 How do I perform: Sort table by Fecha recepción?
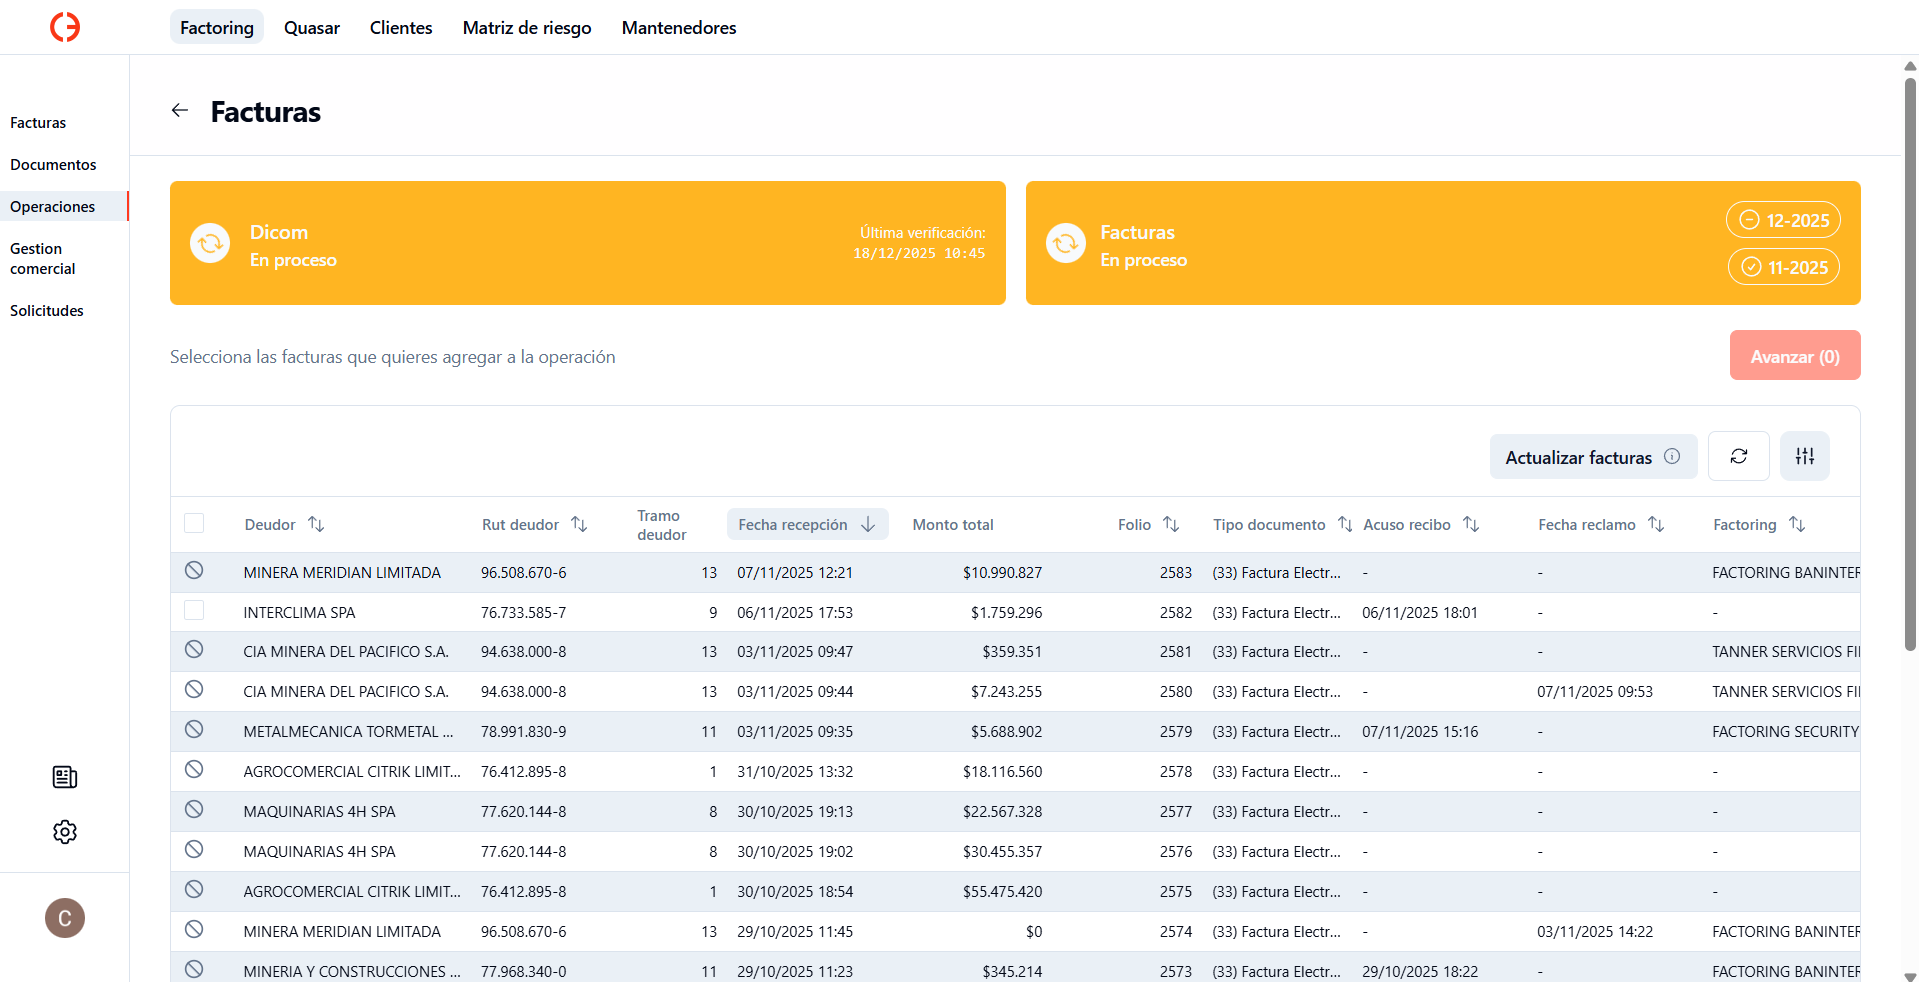click(x=806, y=524)
